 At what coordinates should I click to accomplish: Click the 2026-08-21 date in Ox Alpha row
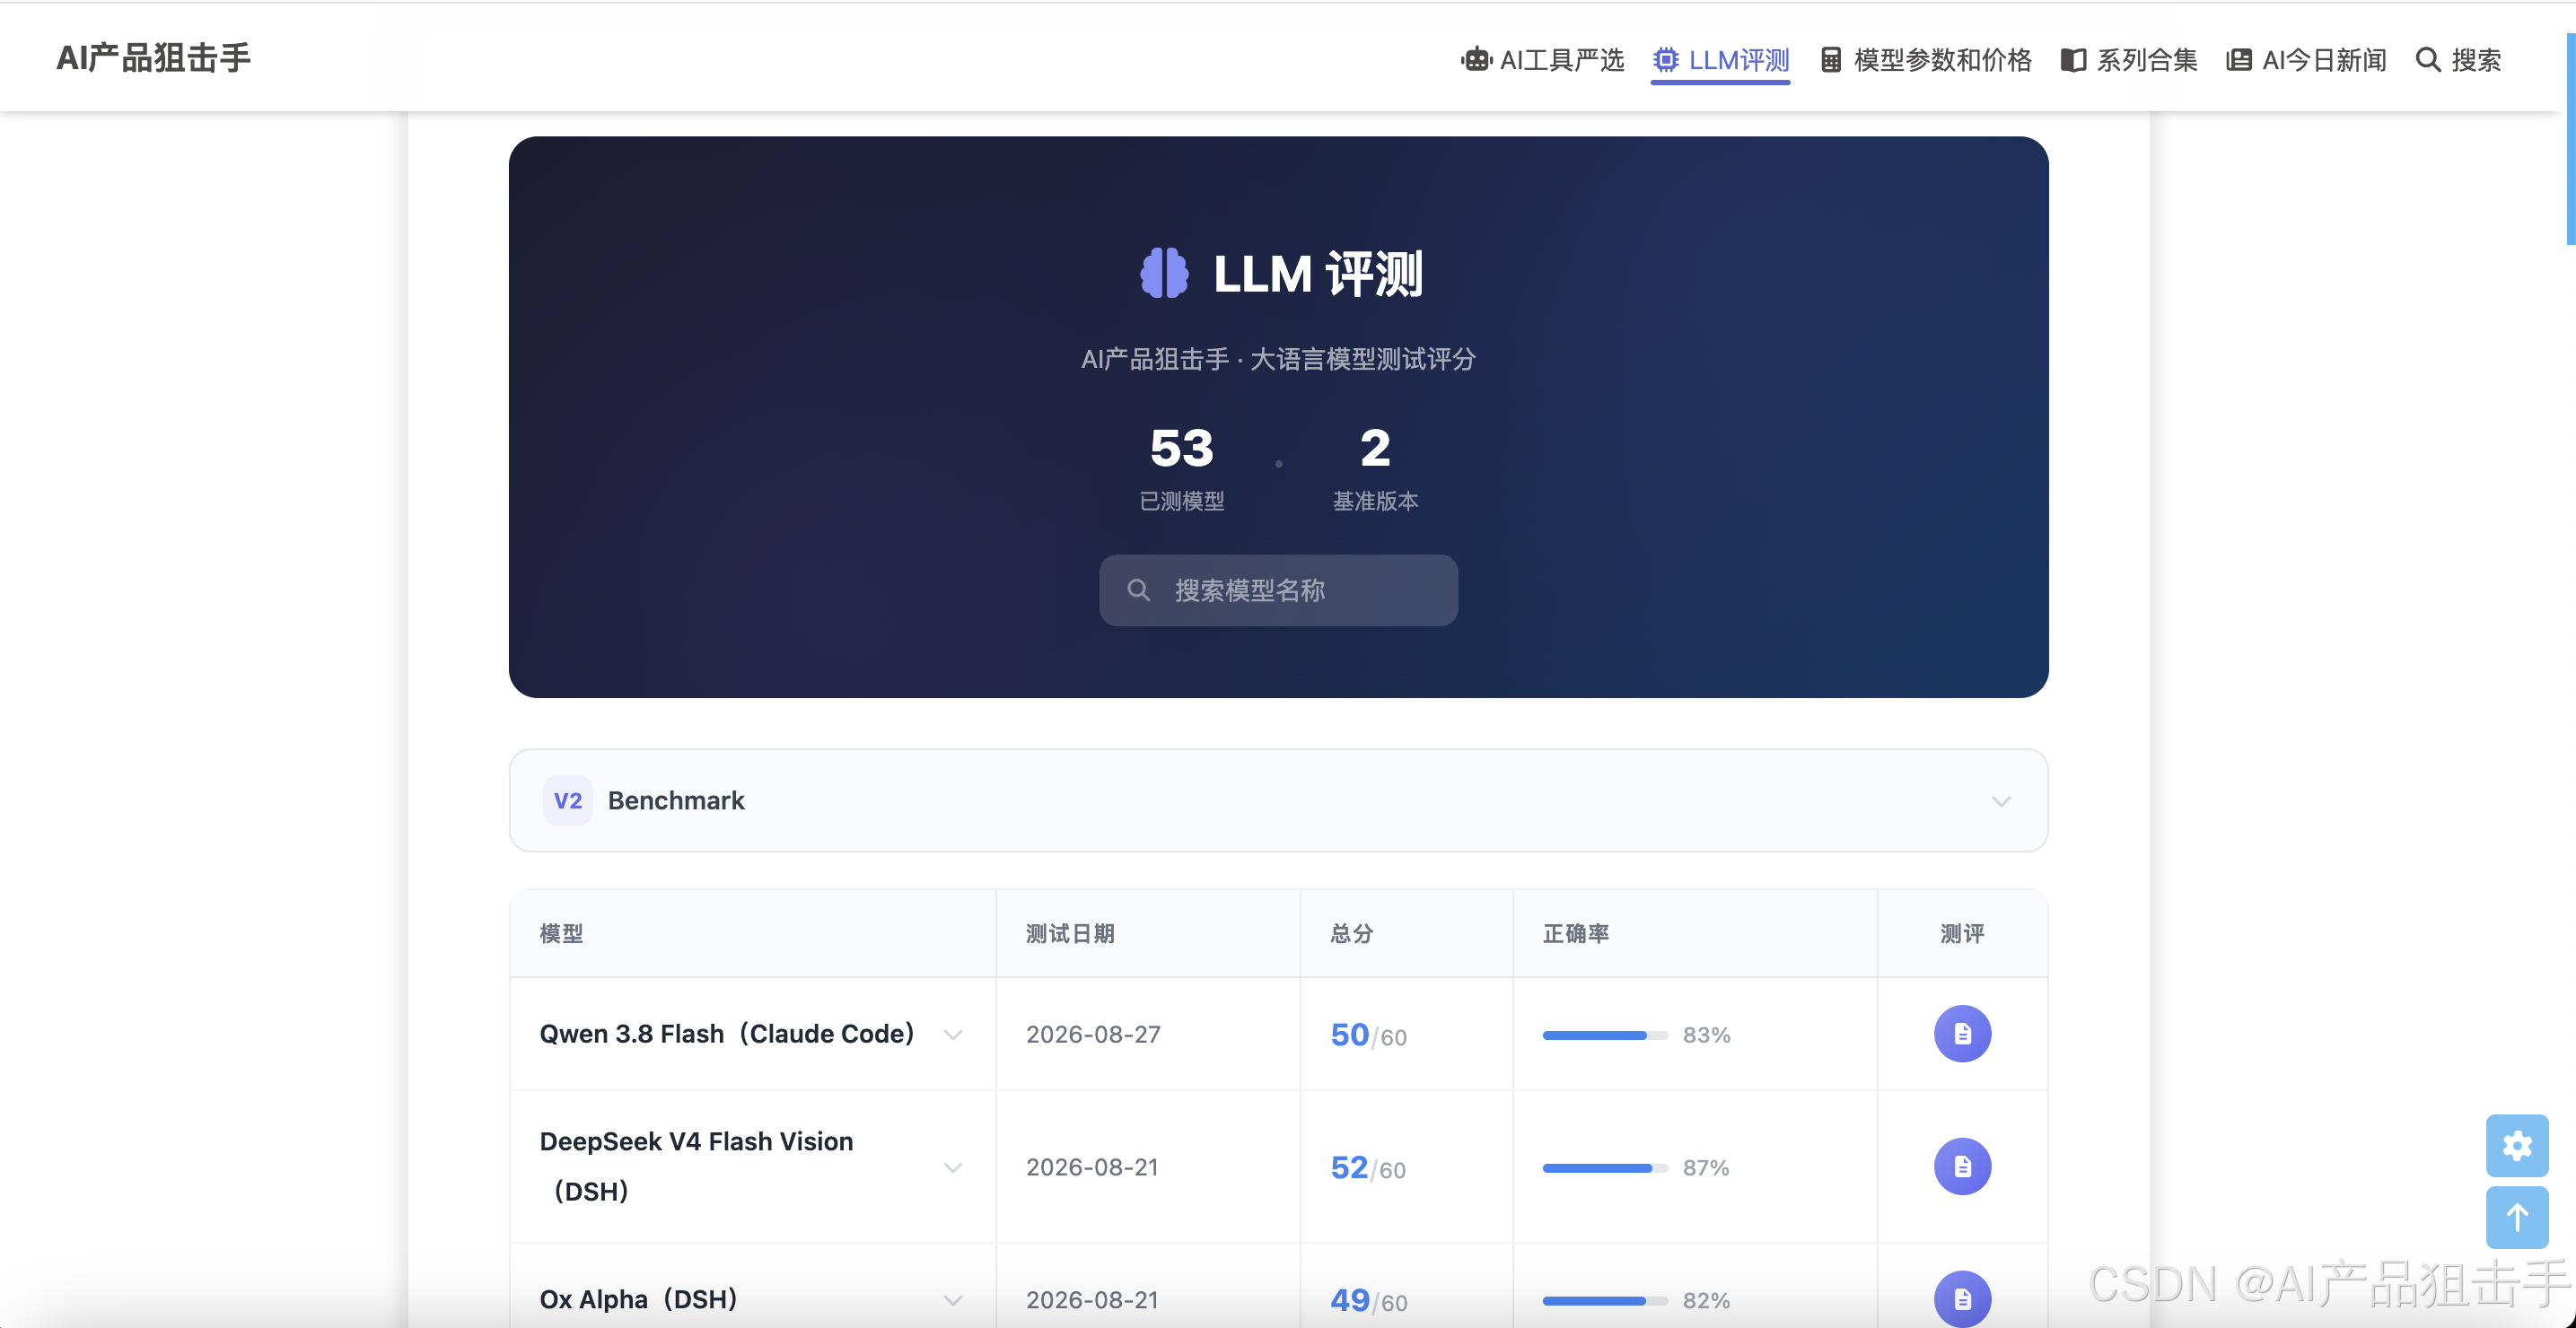pyautogui.click(x=1092, y=1300)
